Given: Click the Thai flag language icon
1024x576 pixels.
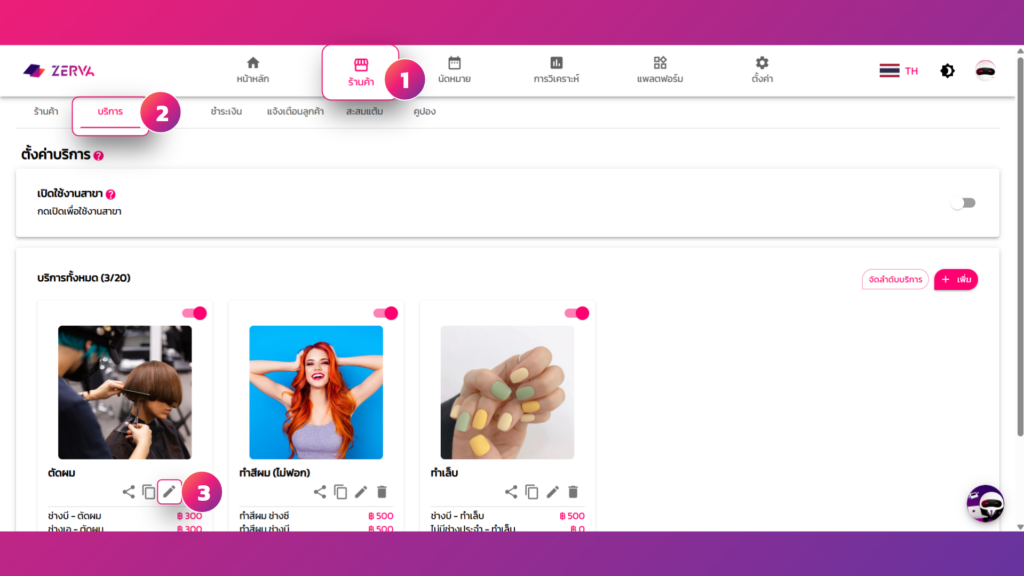Looking at the screenshot, I should (889, 71).
